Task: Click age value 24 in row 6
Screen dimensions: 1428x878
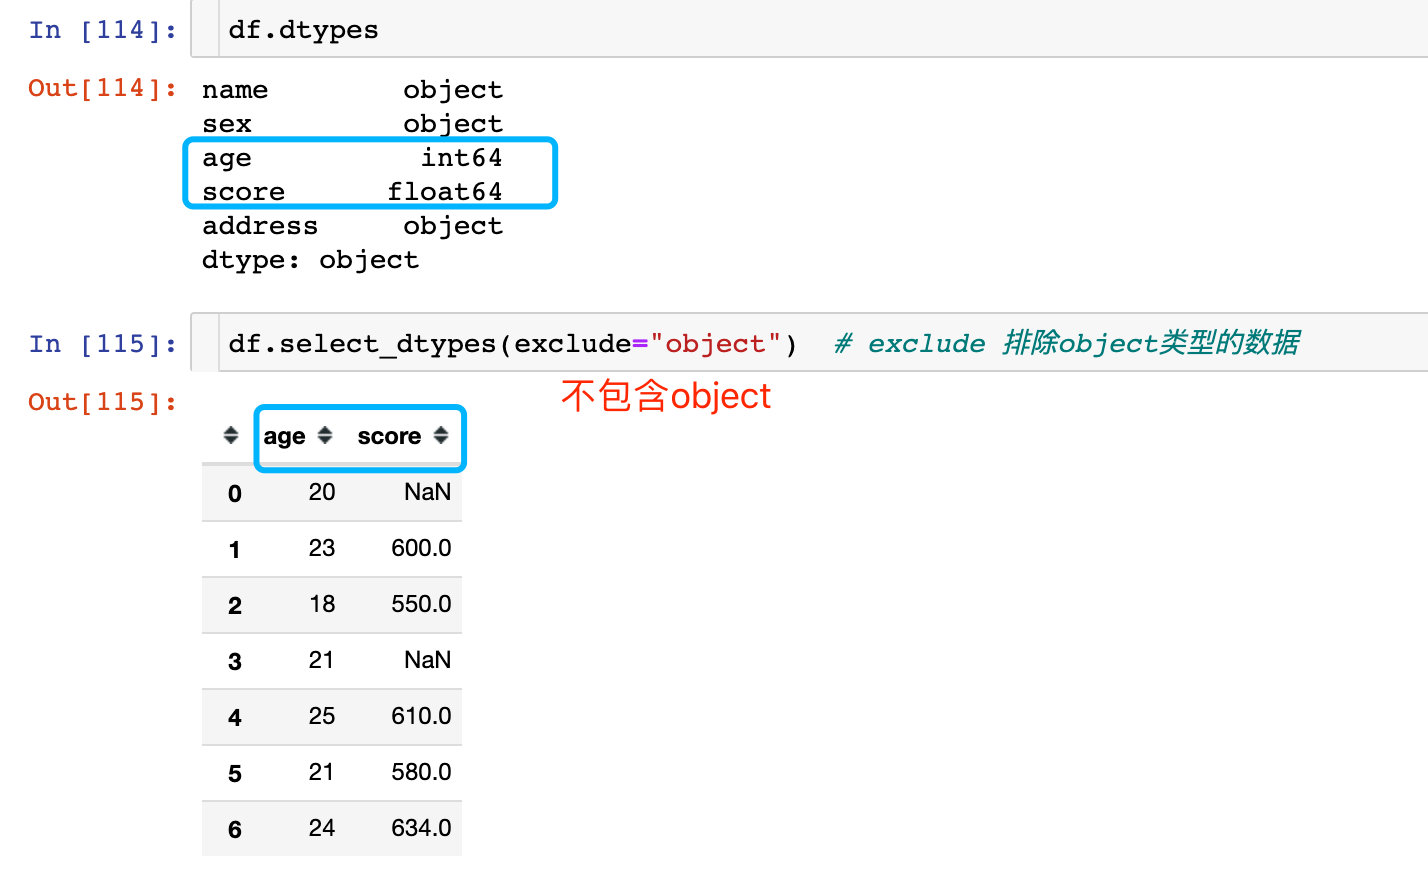Action: tap(322, 828)
